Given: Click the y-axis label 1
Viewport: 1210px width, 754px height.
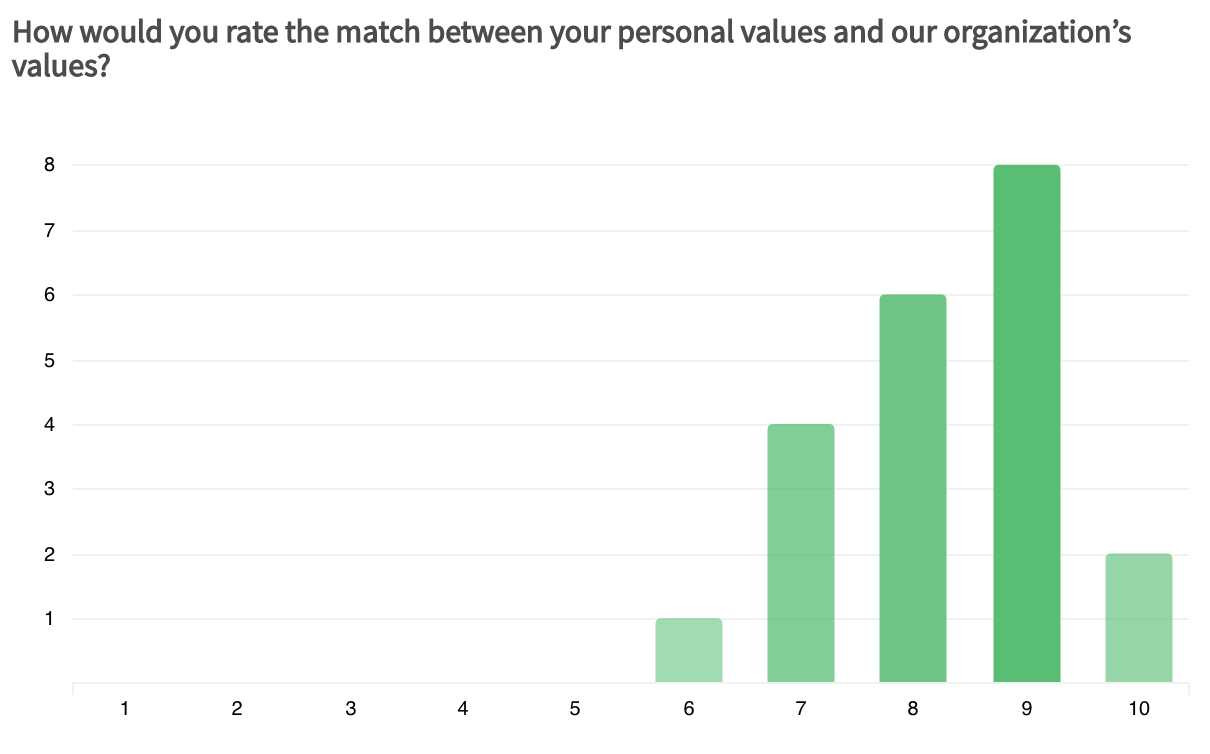Looking at the screenshot, I should pyautogui.click(x=48, y=619).
